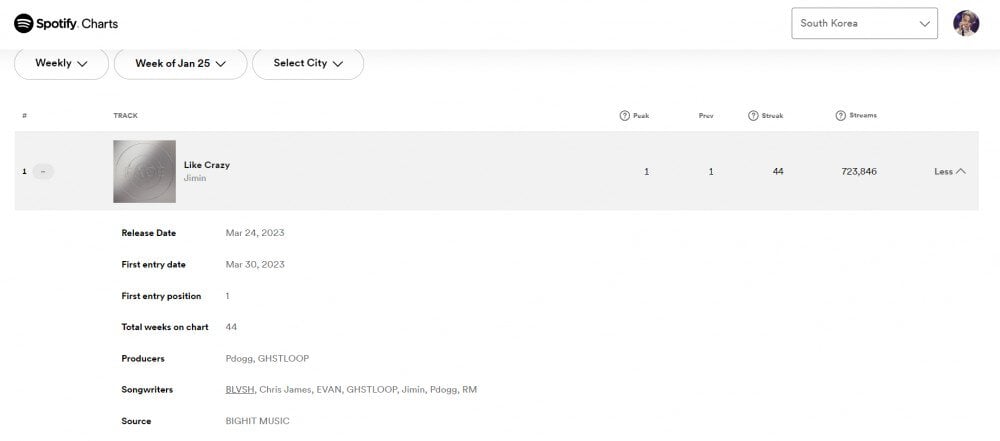Open the Weekly chart type dropdown

click(61, 63)
